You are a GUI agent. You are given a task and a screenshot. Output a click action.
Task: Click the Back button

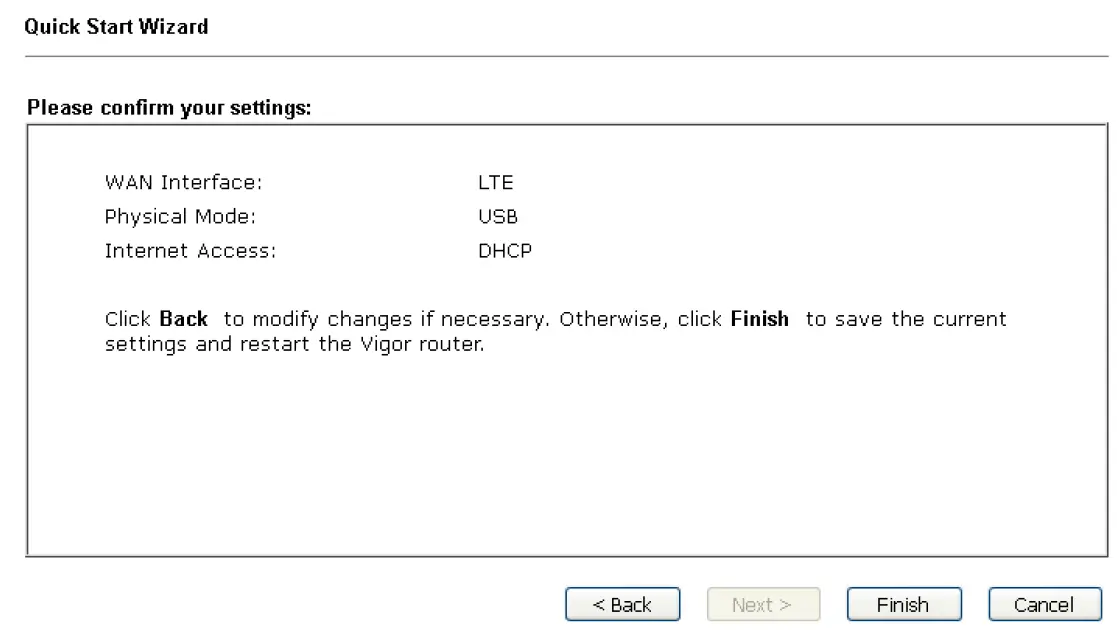tap(622, 605)
